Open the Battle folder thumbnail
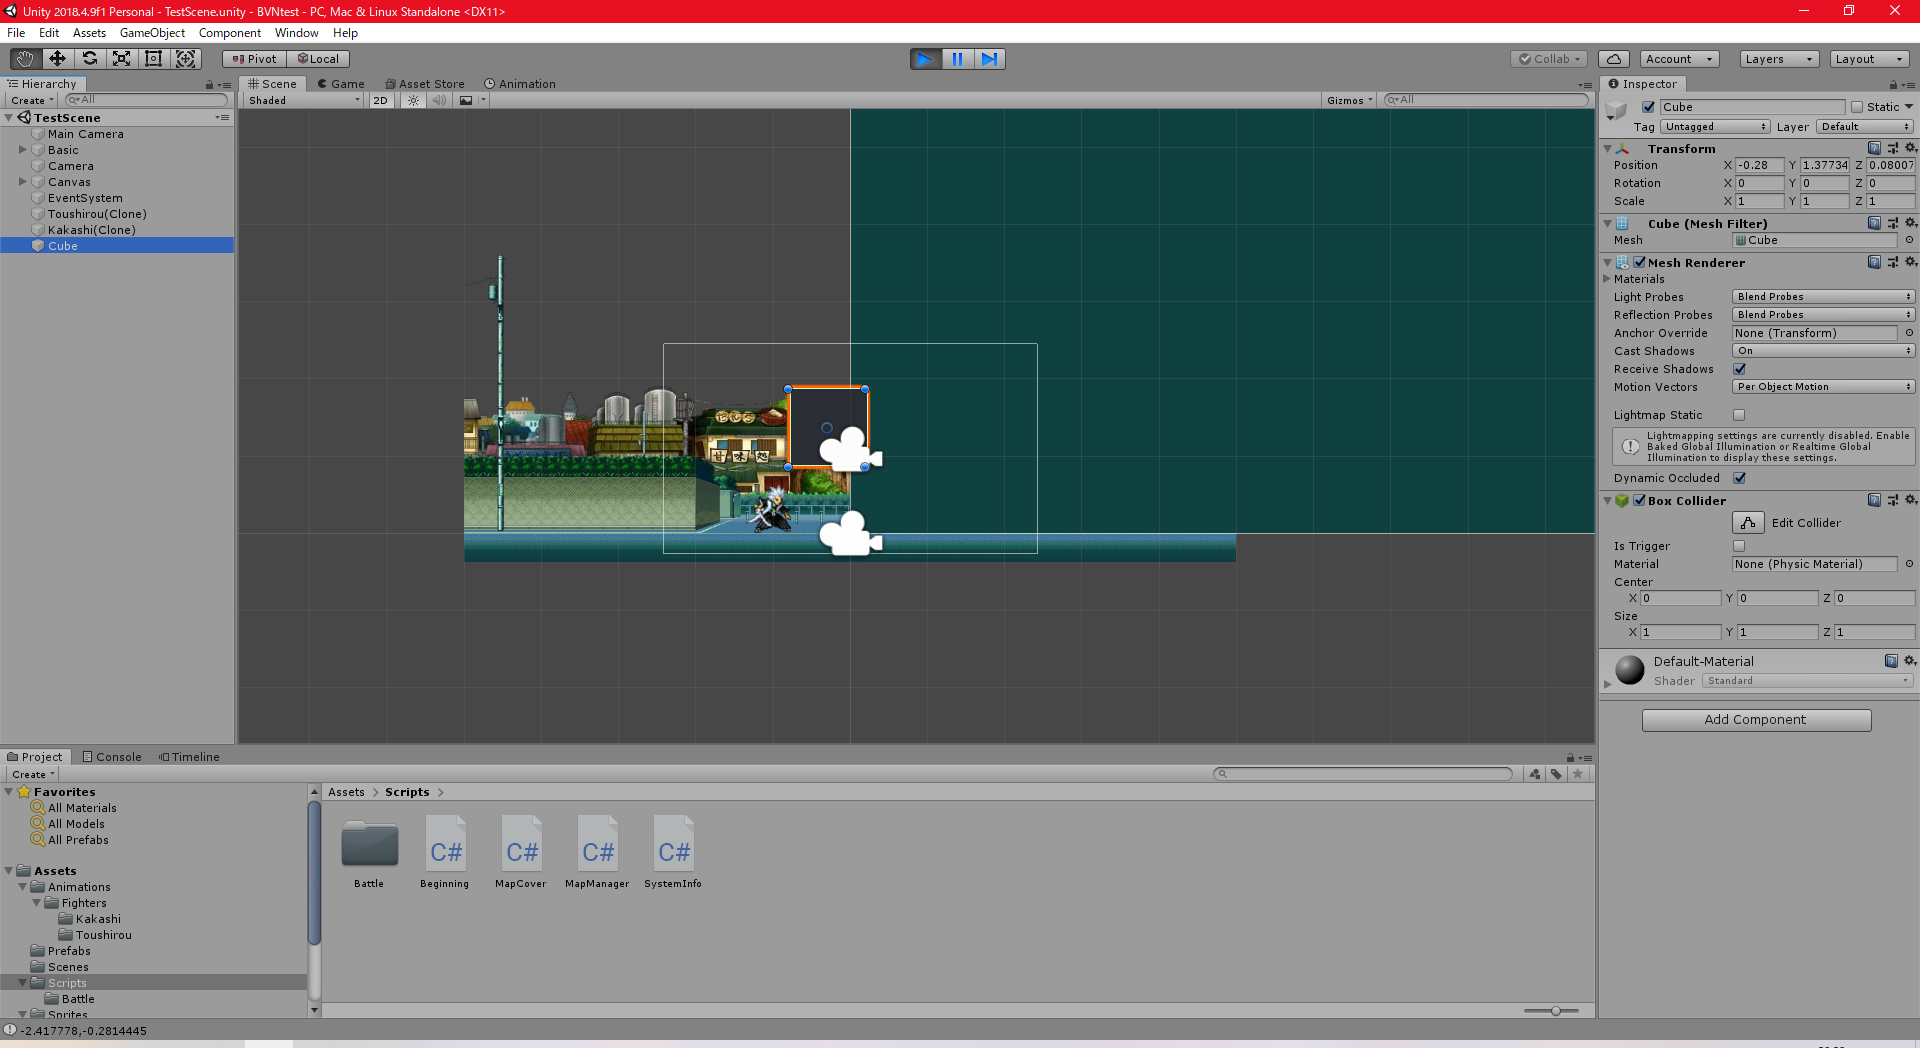This screenshot has height=1048, width=1920. (x=369, y=845)
